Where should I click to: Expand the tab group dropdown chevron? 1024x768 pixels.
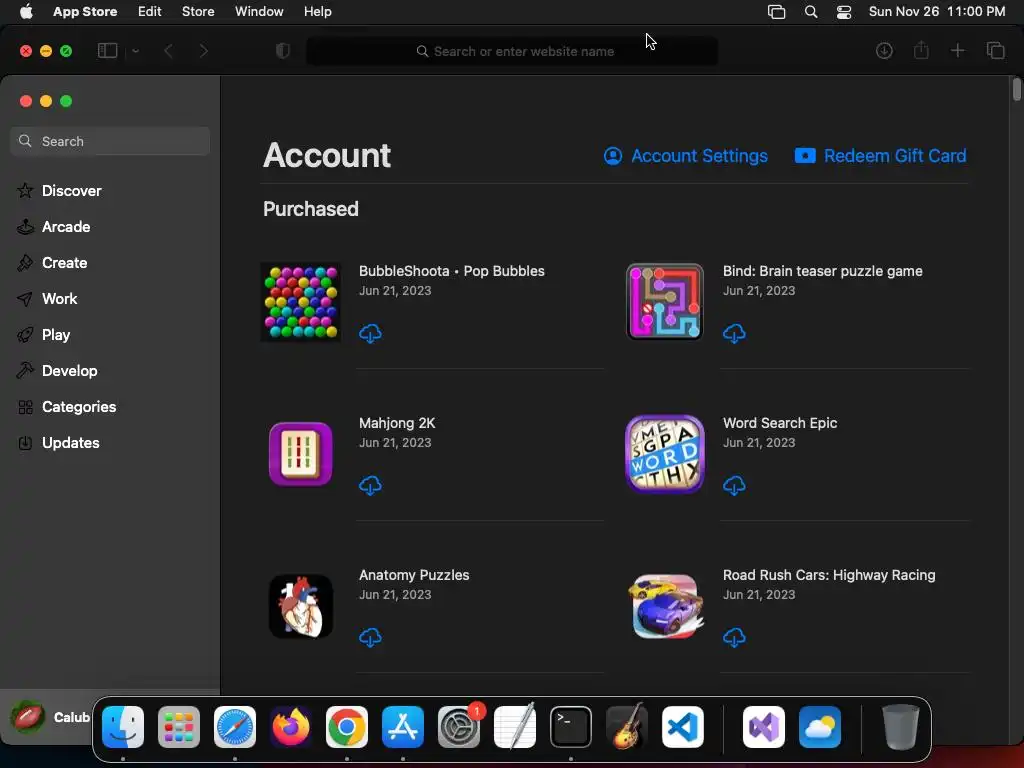[x=135, y=50]
